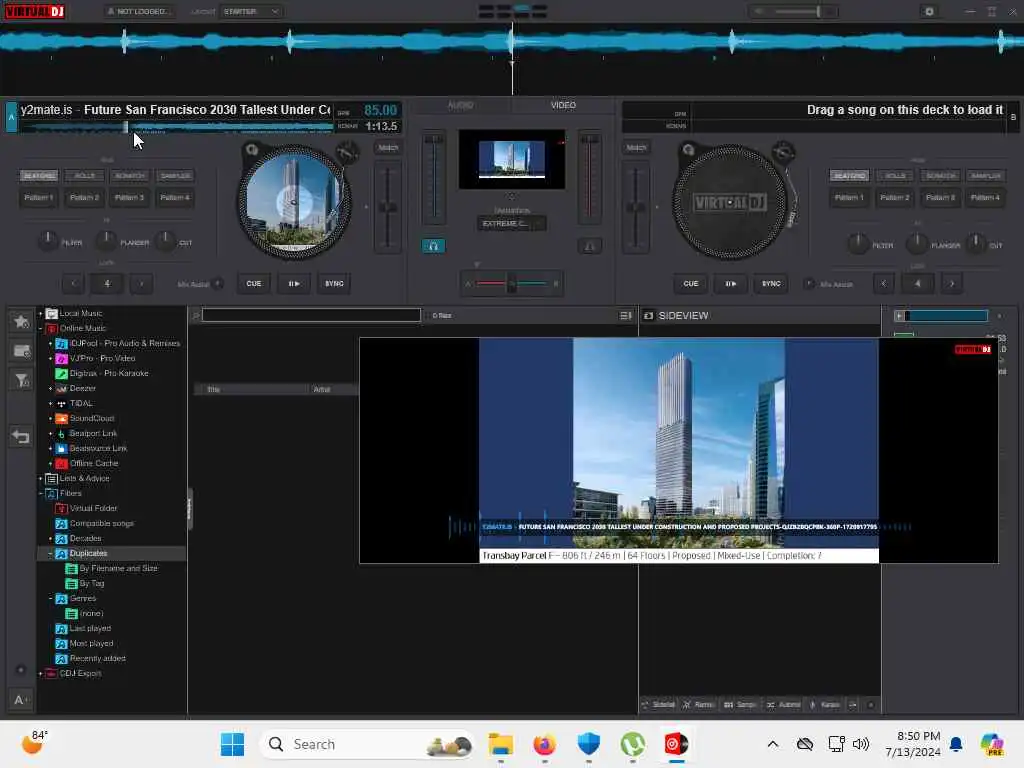
Task: Click the SoundCloud icon in folder tree
Action: [x=61, y=419]
